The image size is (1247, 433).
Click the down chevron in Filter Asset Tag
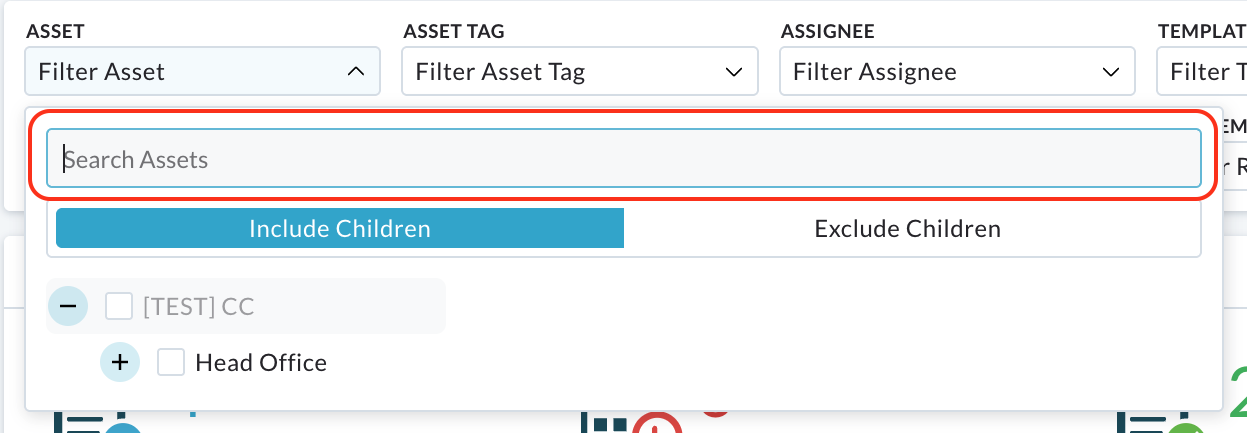tap(732, 72)
